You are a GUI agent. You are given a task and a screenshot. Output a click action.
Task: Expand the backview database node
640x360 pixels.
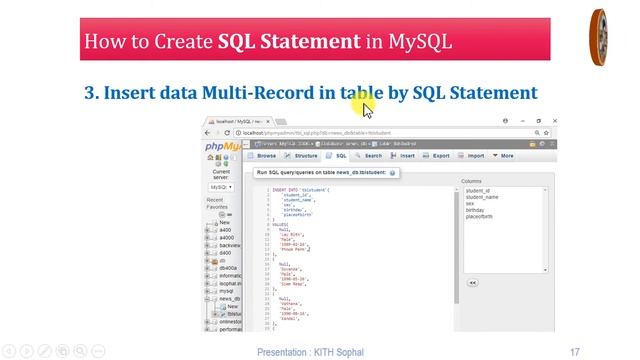(x=207, y=246)
